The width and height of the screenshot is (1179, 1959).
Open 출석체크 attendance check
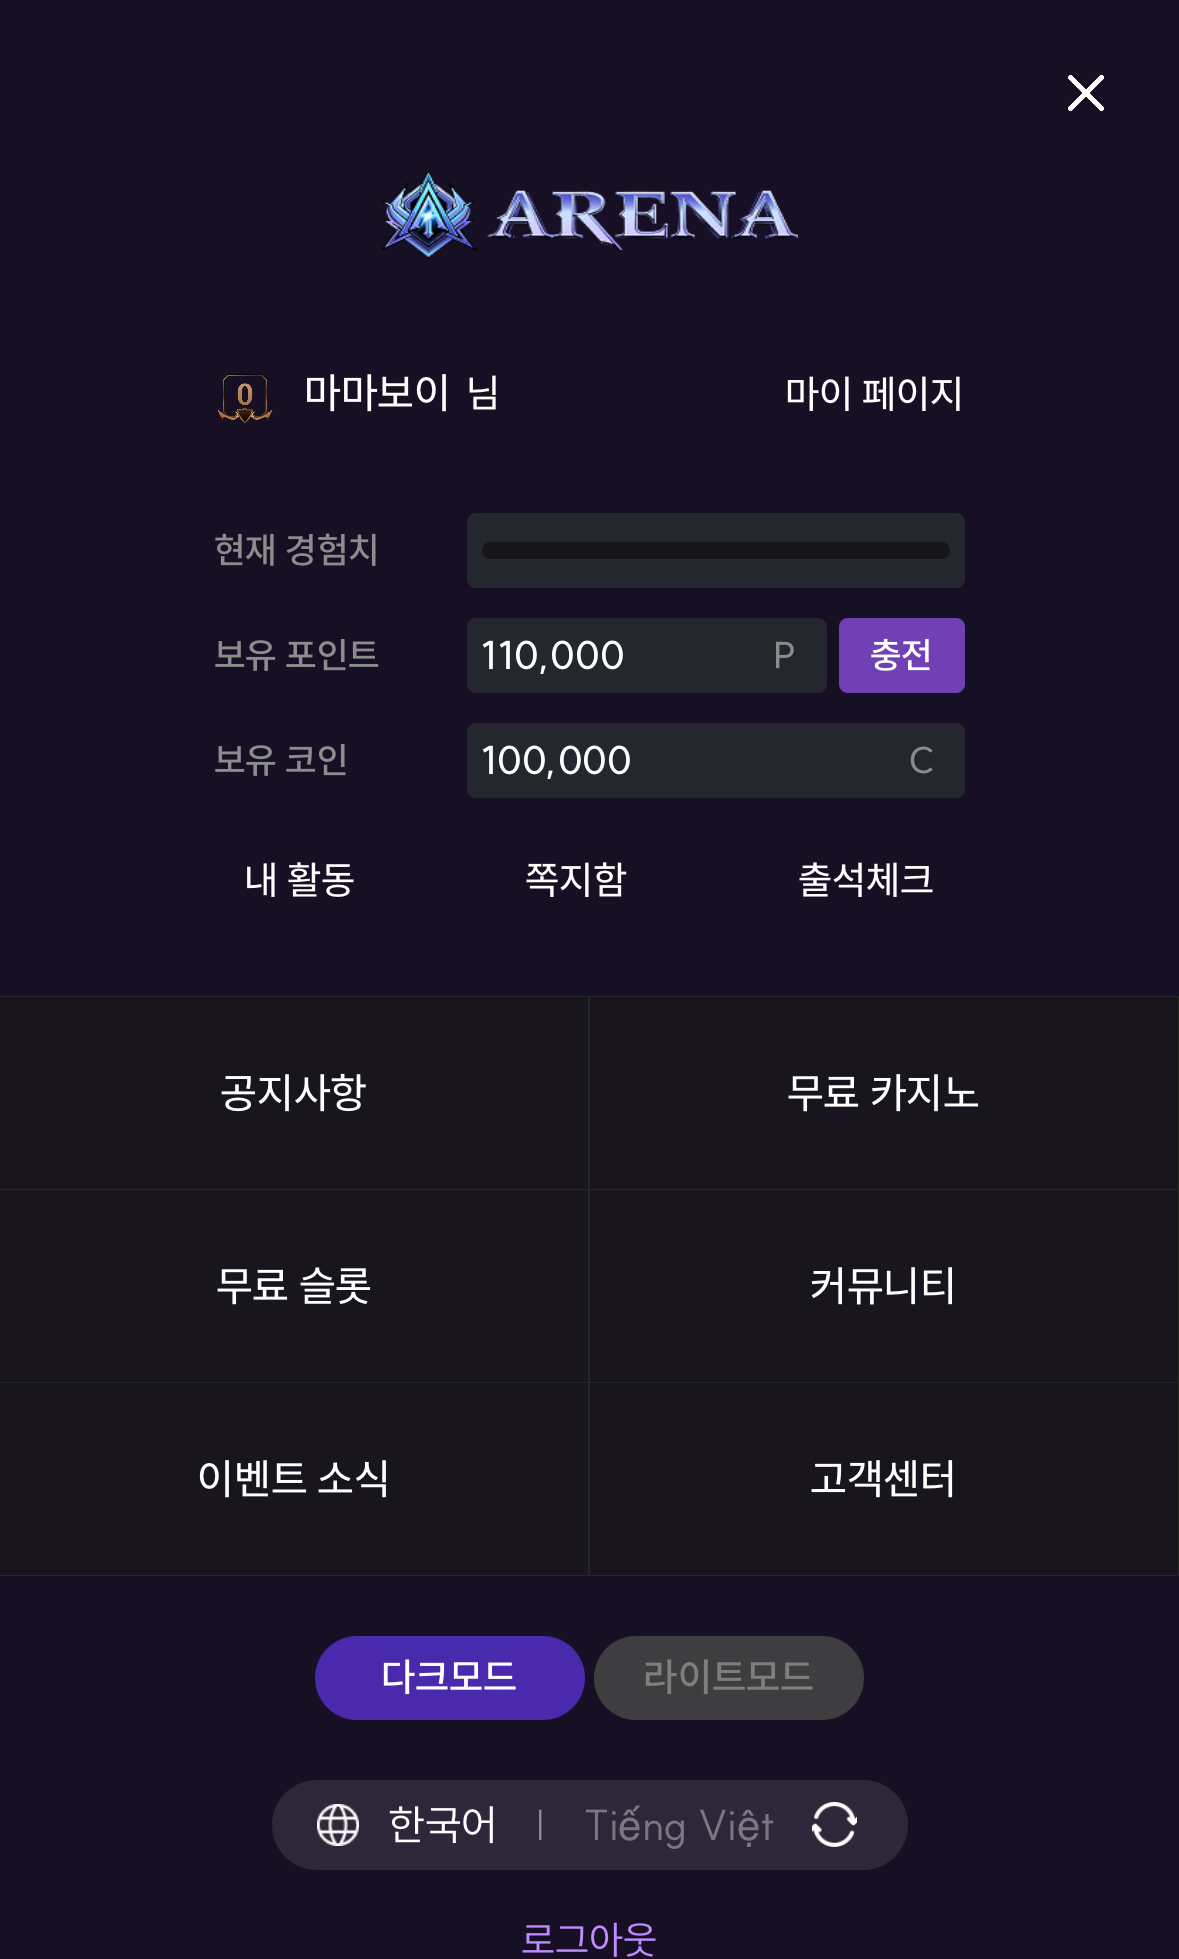pos(866,880)
